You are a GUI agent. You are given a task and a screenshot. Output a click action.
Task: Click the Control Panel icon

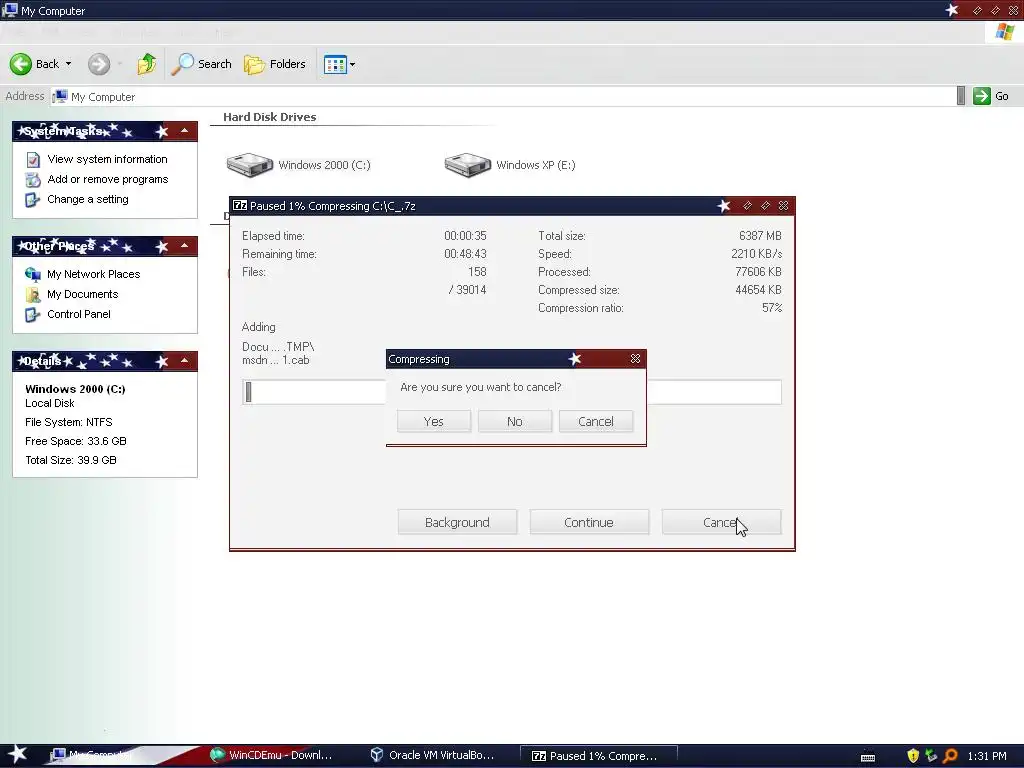tap(33, 315)
